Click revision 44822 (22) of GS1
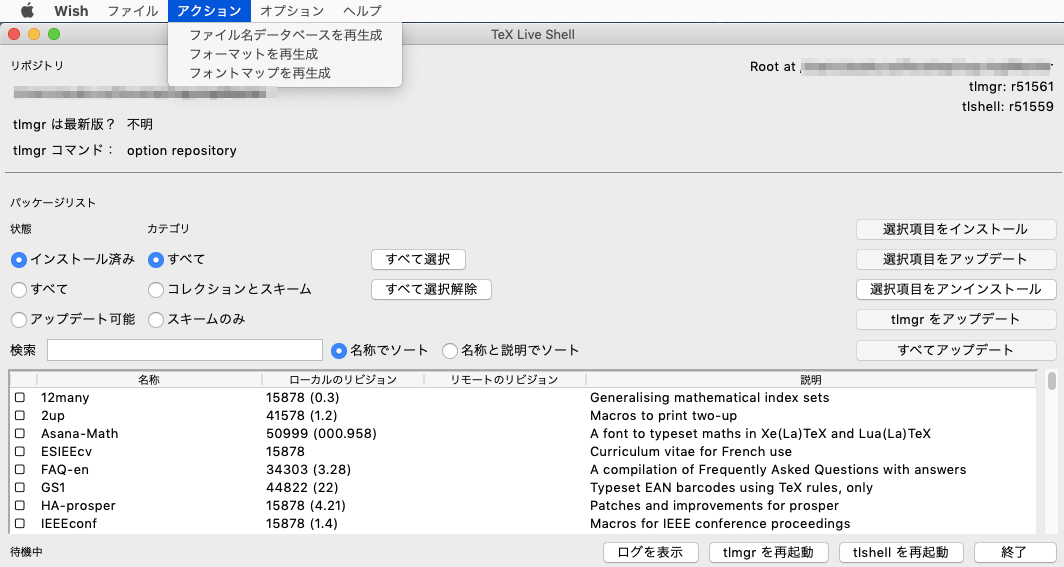The image size is (1064, 567). 302,487
